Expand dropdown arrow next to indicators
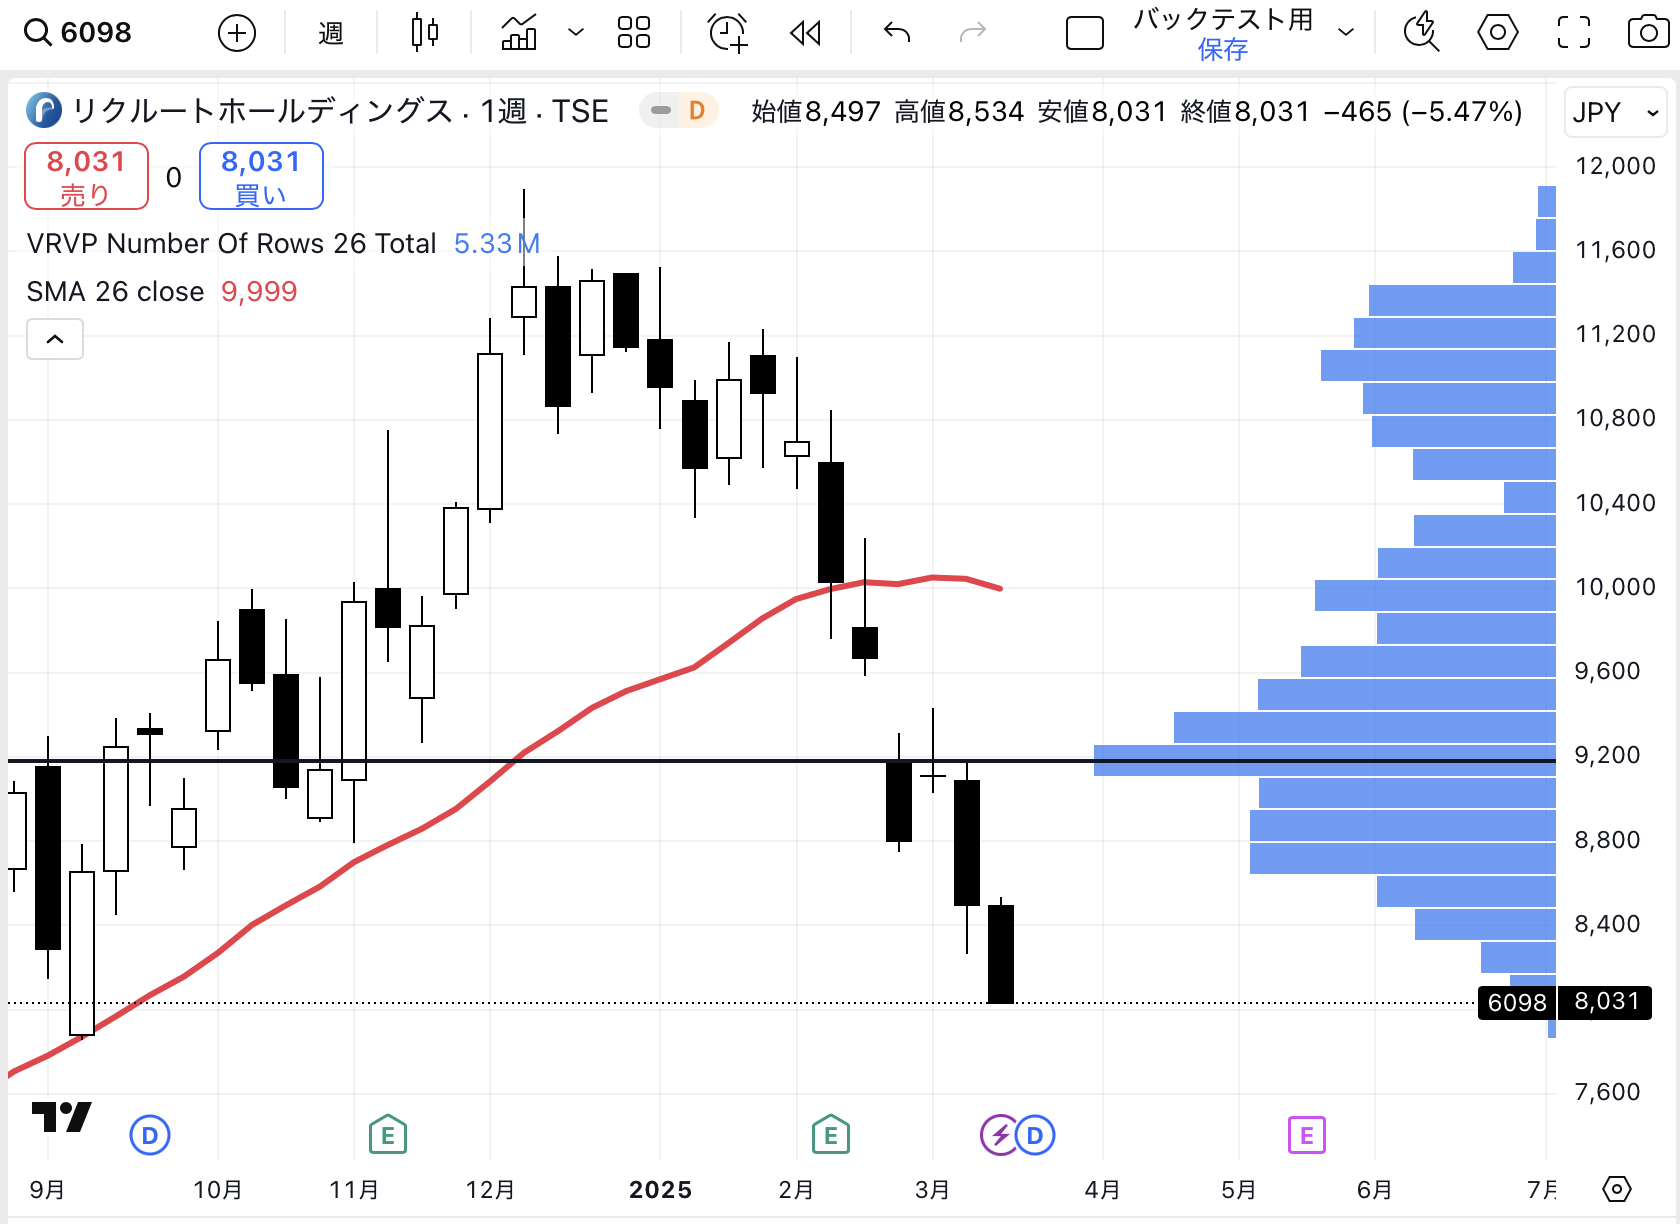 pos(576,33)
